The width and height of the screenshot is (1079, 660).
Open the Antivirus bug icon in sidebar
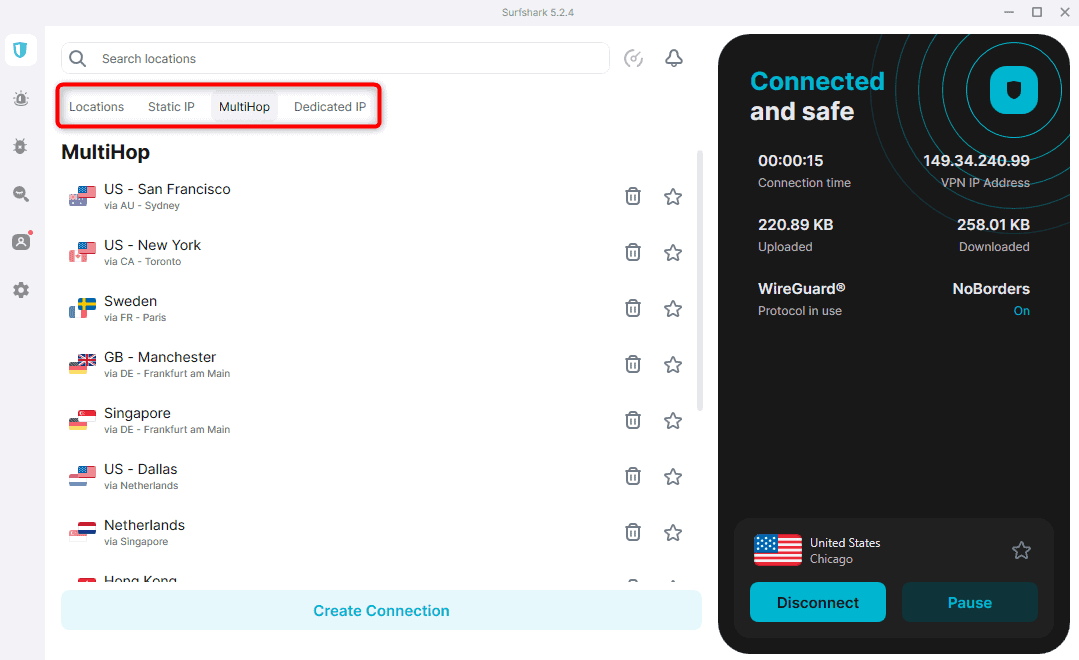(x=21, y=146)
